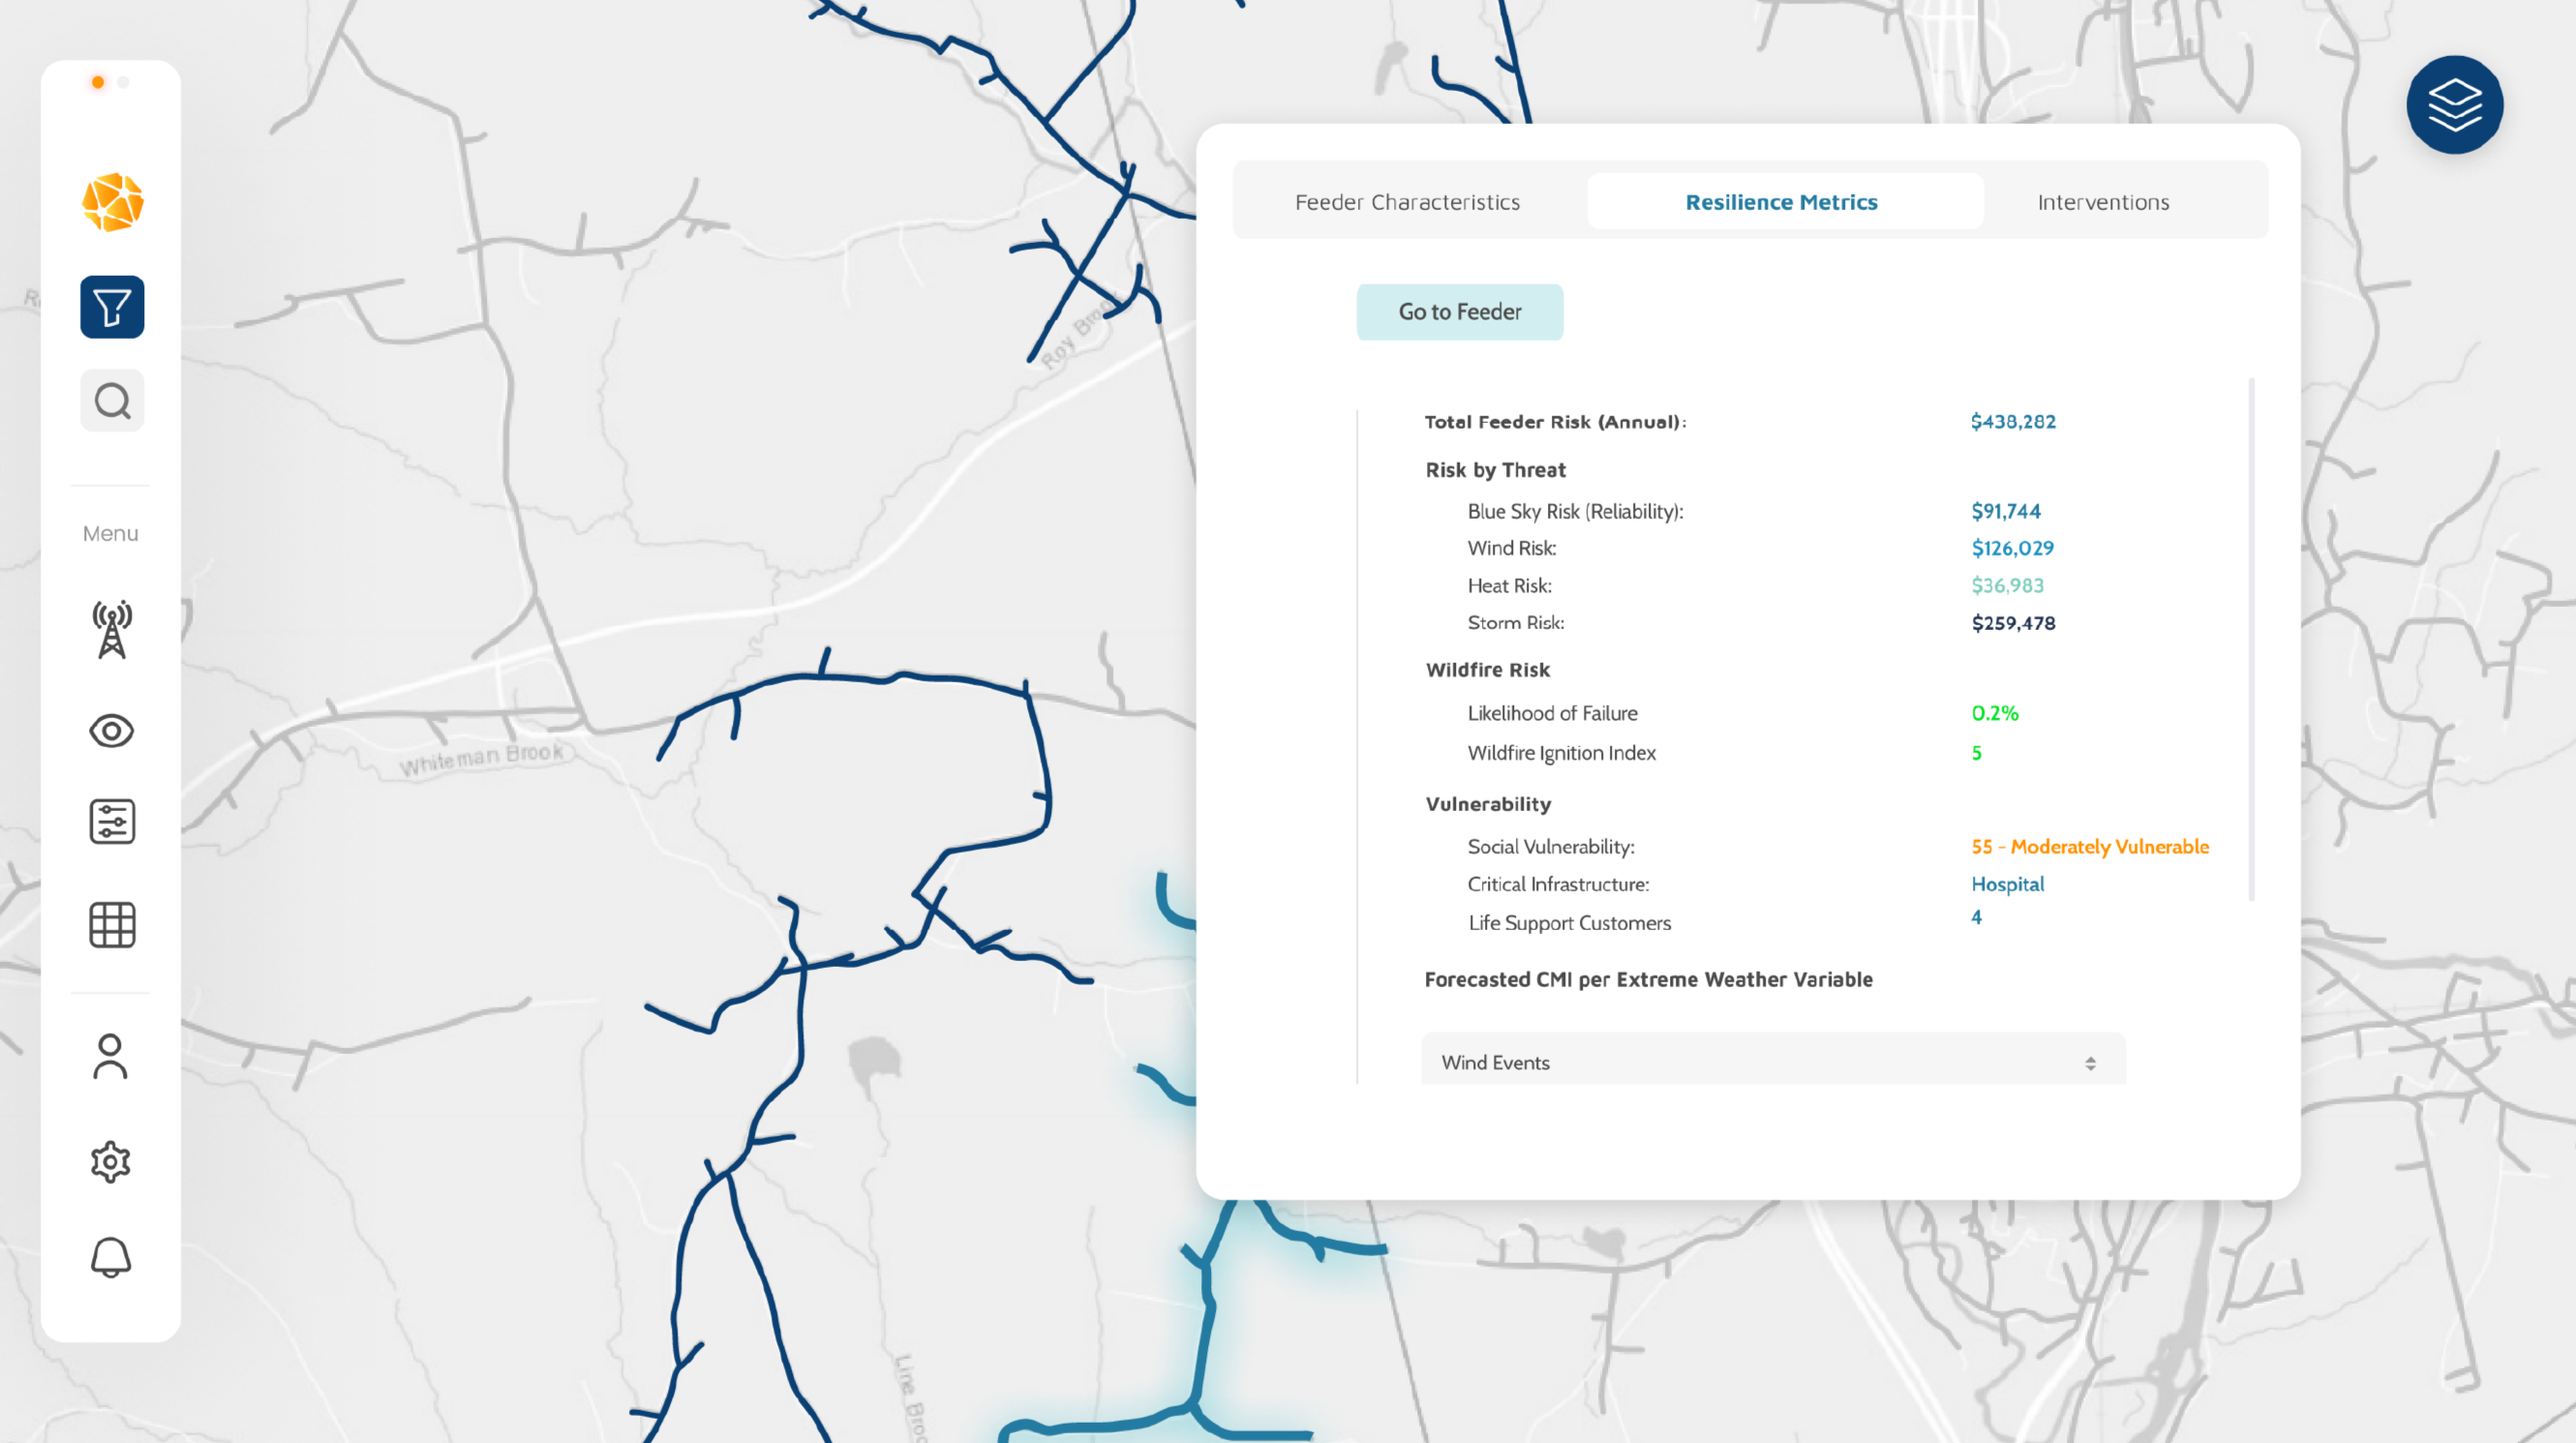This screenshot has height=1443, width=2576.
Task: Open the settings gear icon
Action: tap(110, 1162)
